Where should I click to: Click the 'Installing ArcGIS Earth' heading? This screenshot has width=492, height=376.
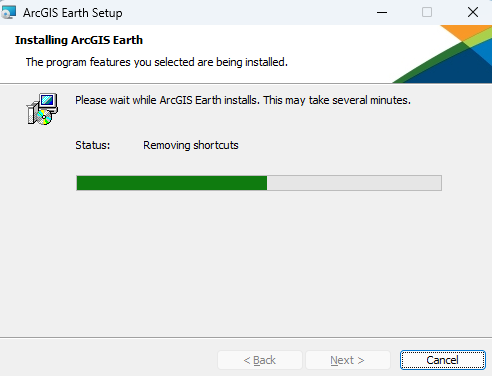[79, 40]
